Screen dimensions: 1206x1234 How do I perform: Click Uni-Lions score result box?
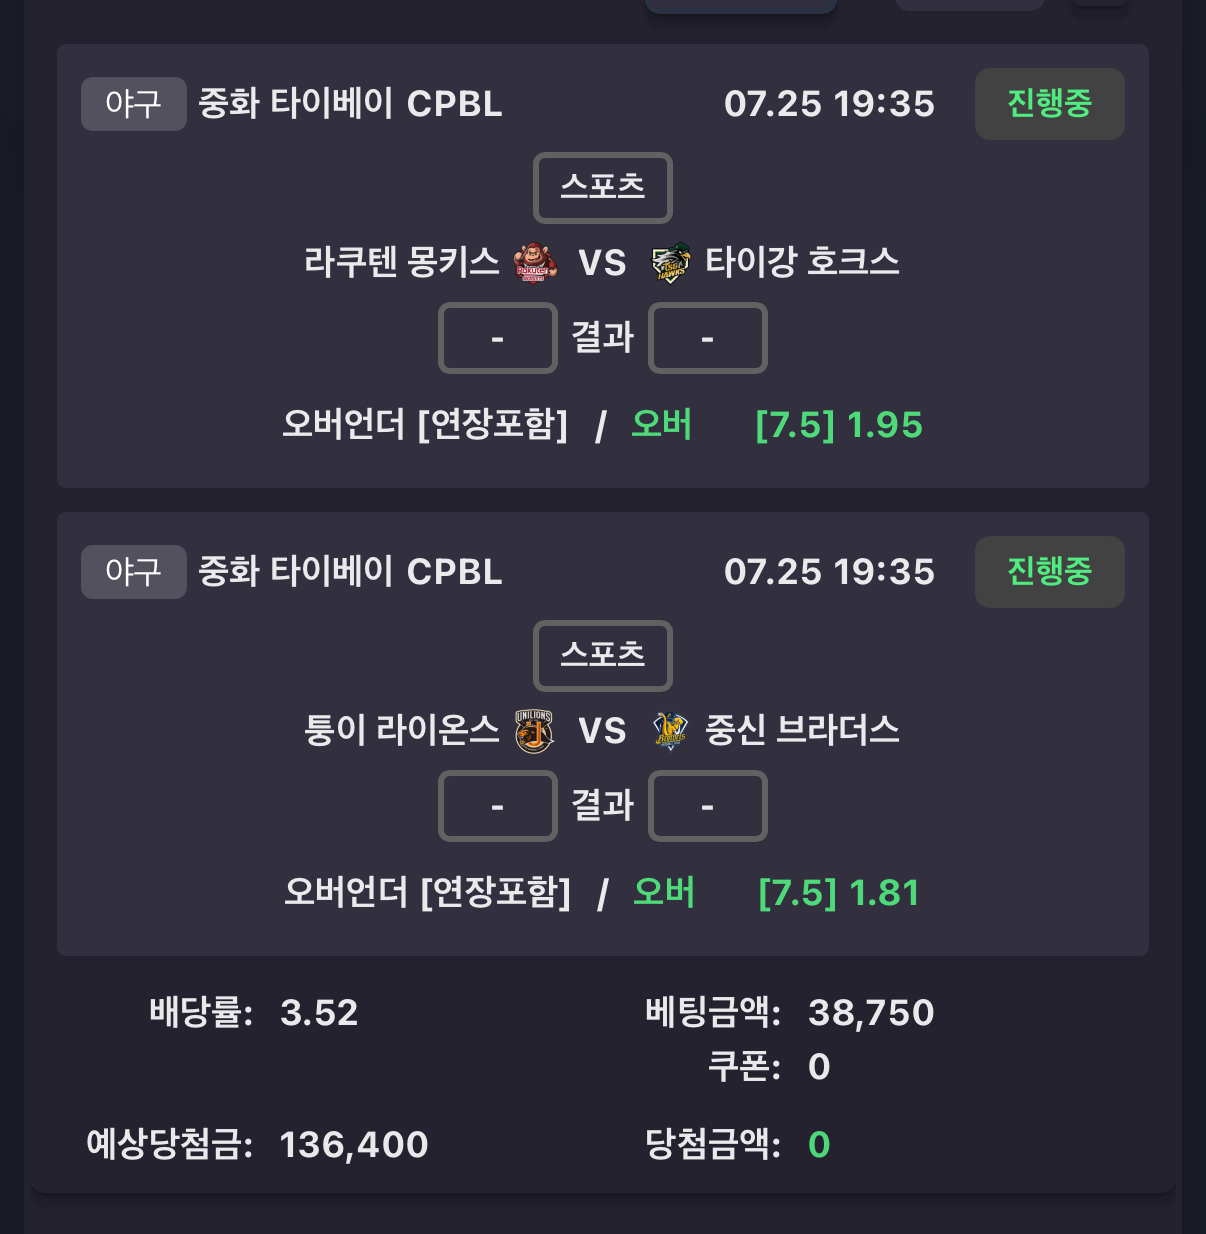tap(498, 806)
